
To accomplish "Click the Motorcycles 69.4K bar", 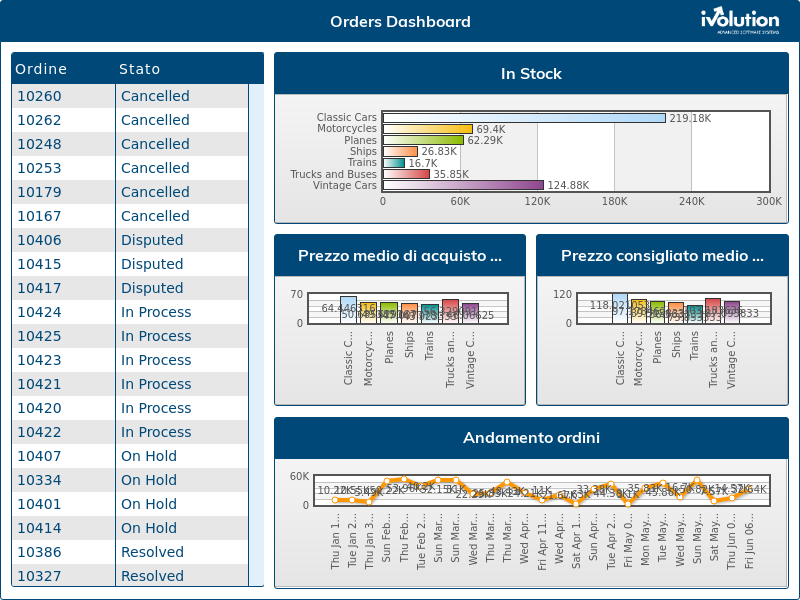I will [430, 129].
